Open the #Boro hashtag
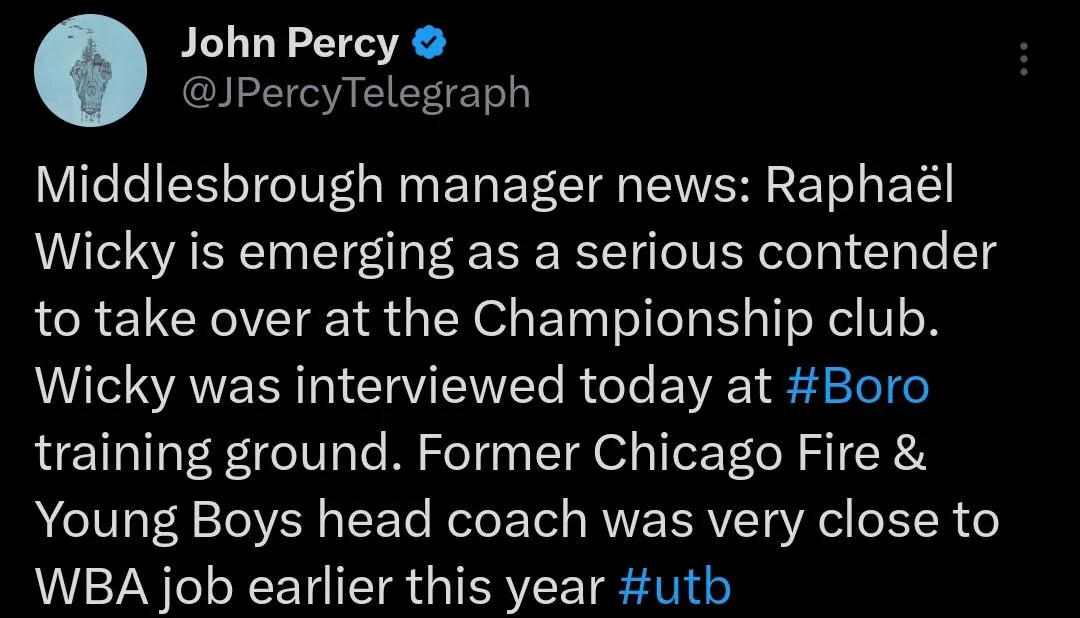The width and height of the screenshot is (1080, 618). tap(860, 388)
